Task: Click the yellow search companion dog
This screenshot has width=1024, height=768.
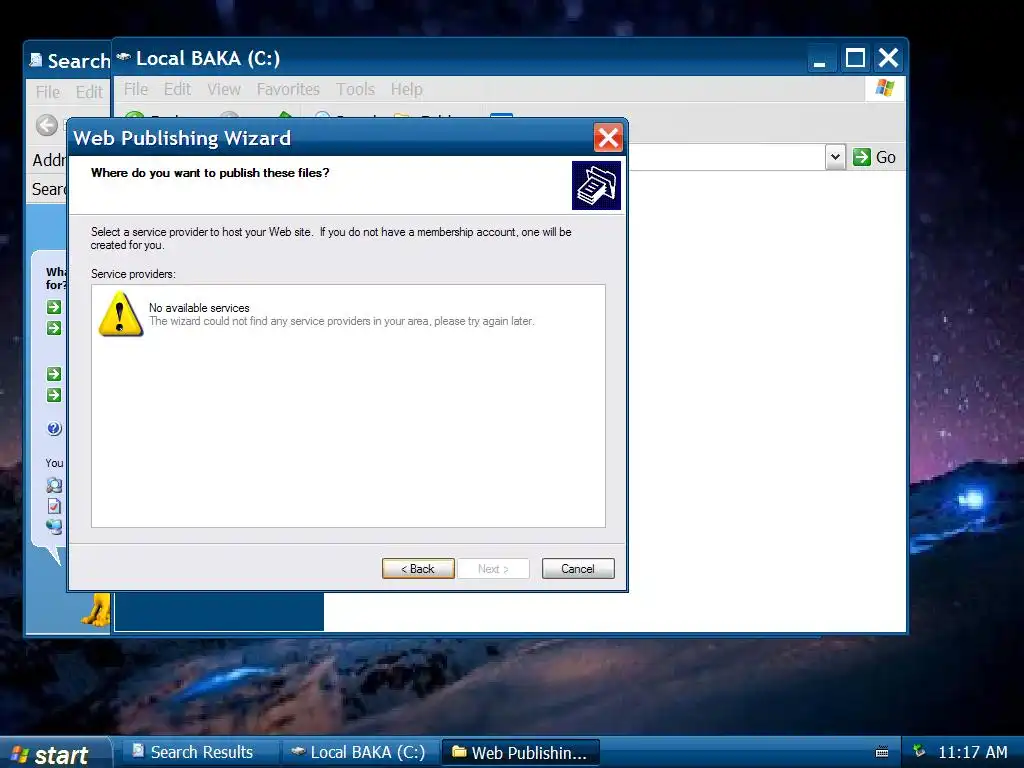Action: [x=96, y=610]
